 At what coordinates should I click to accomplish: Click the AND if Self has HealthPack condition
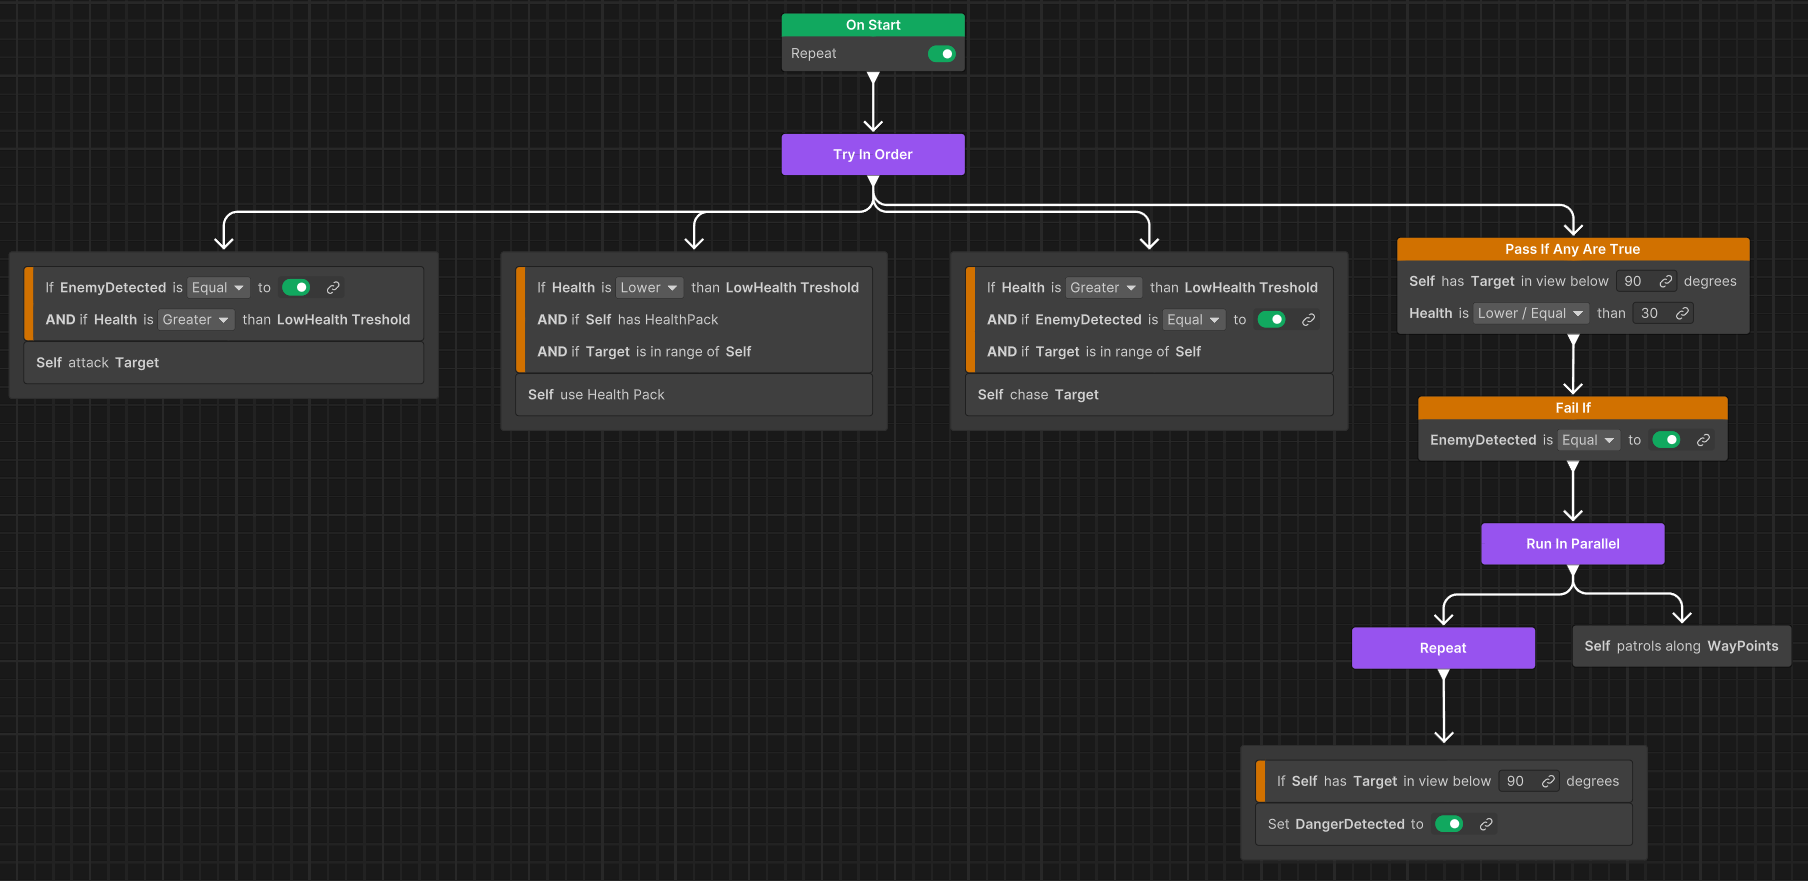click(x=628, y=320)
